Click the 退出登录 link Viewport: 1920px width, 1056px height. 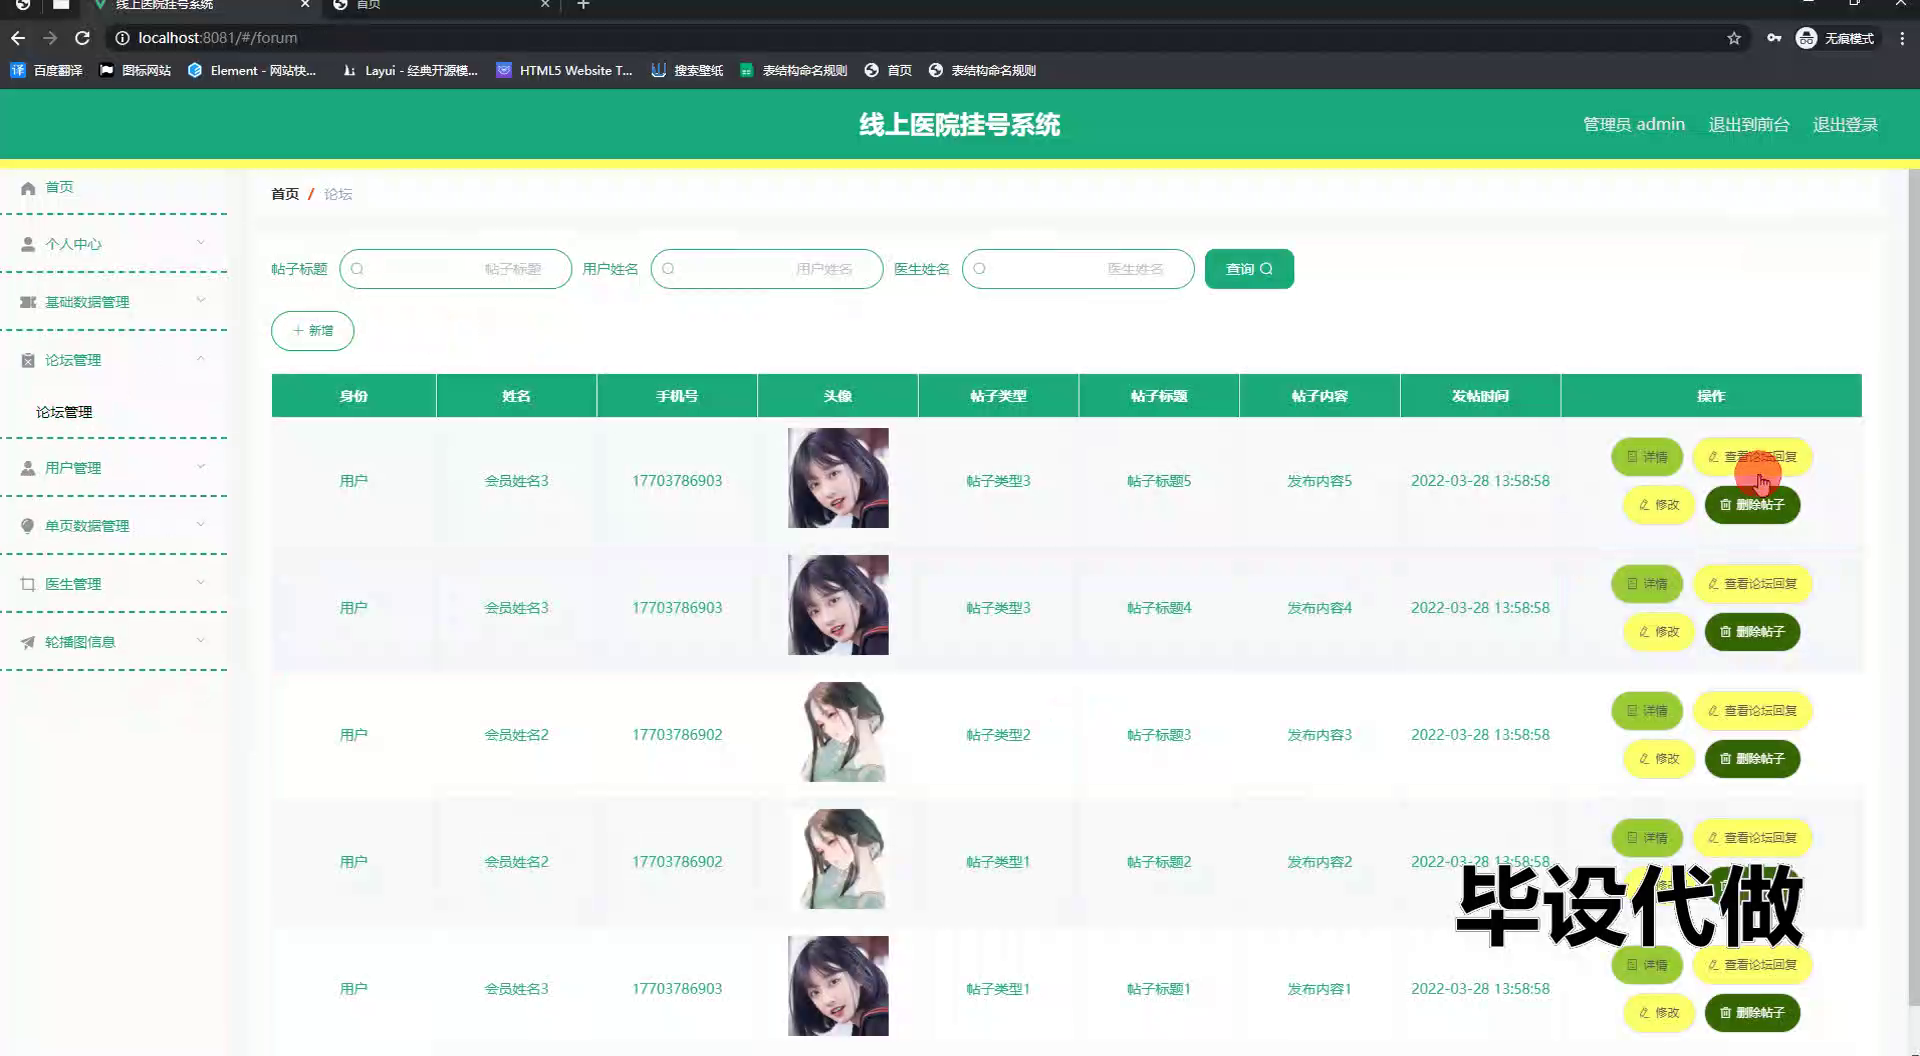click(x=1845, y=125)
